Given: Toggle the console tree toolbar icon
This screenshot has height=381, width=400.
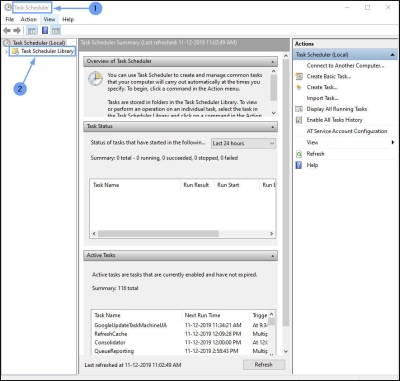Looking at the screenshot, I should 32,31.
